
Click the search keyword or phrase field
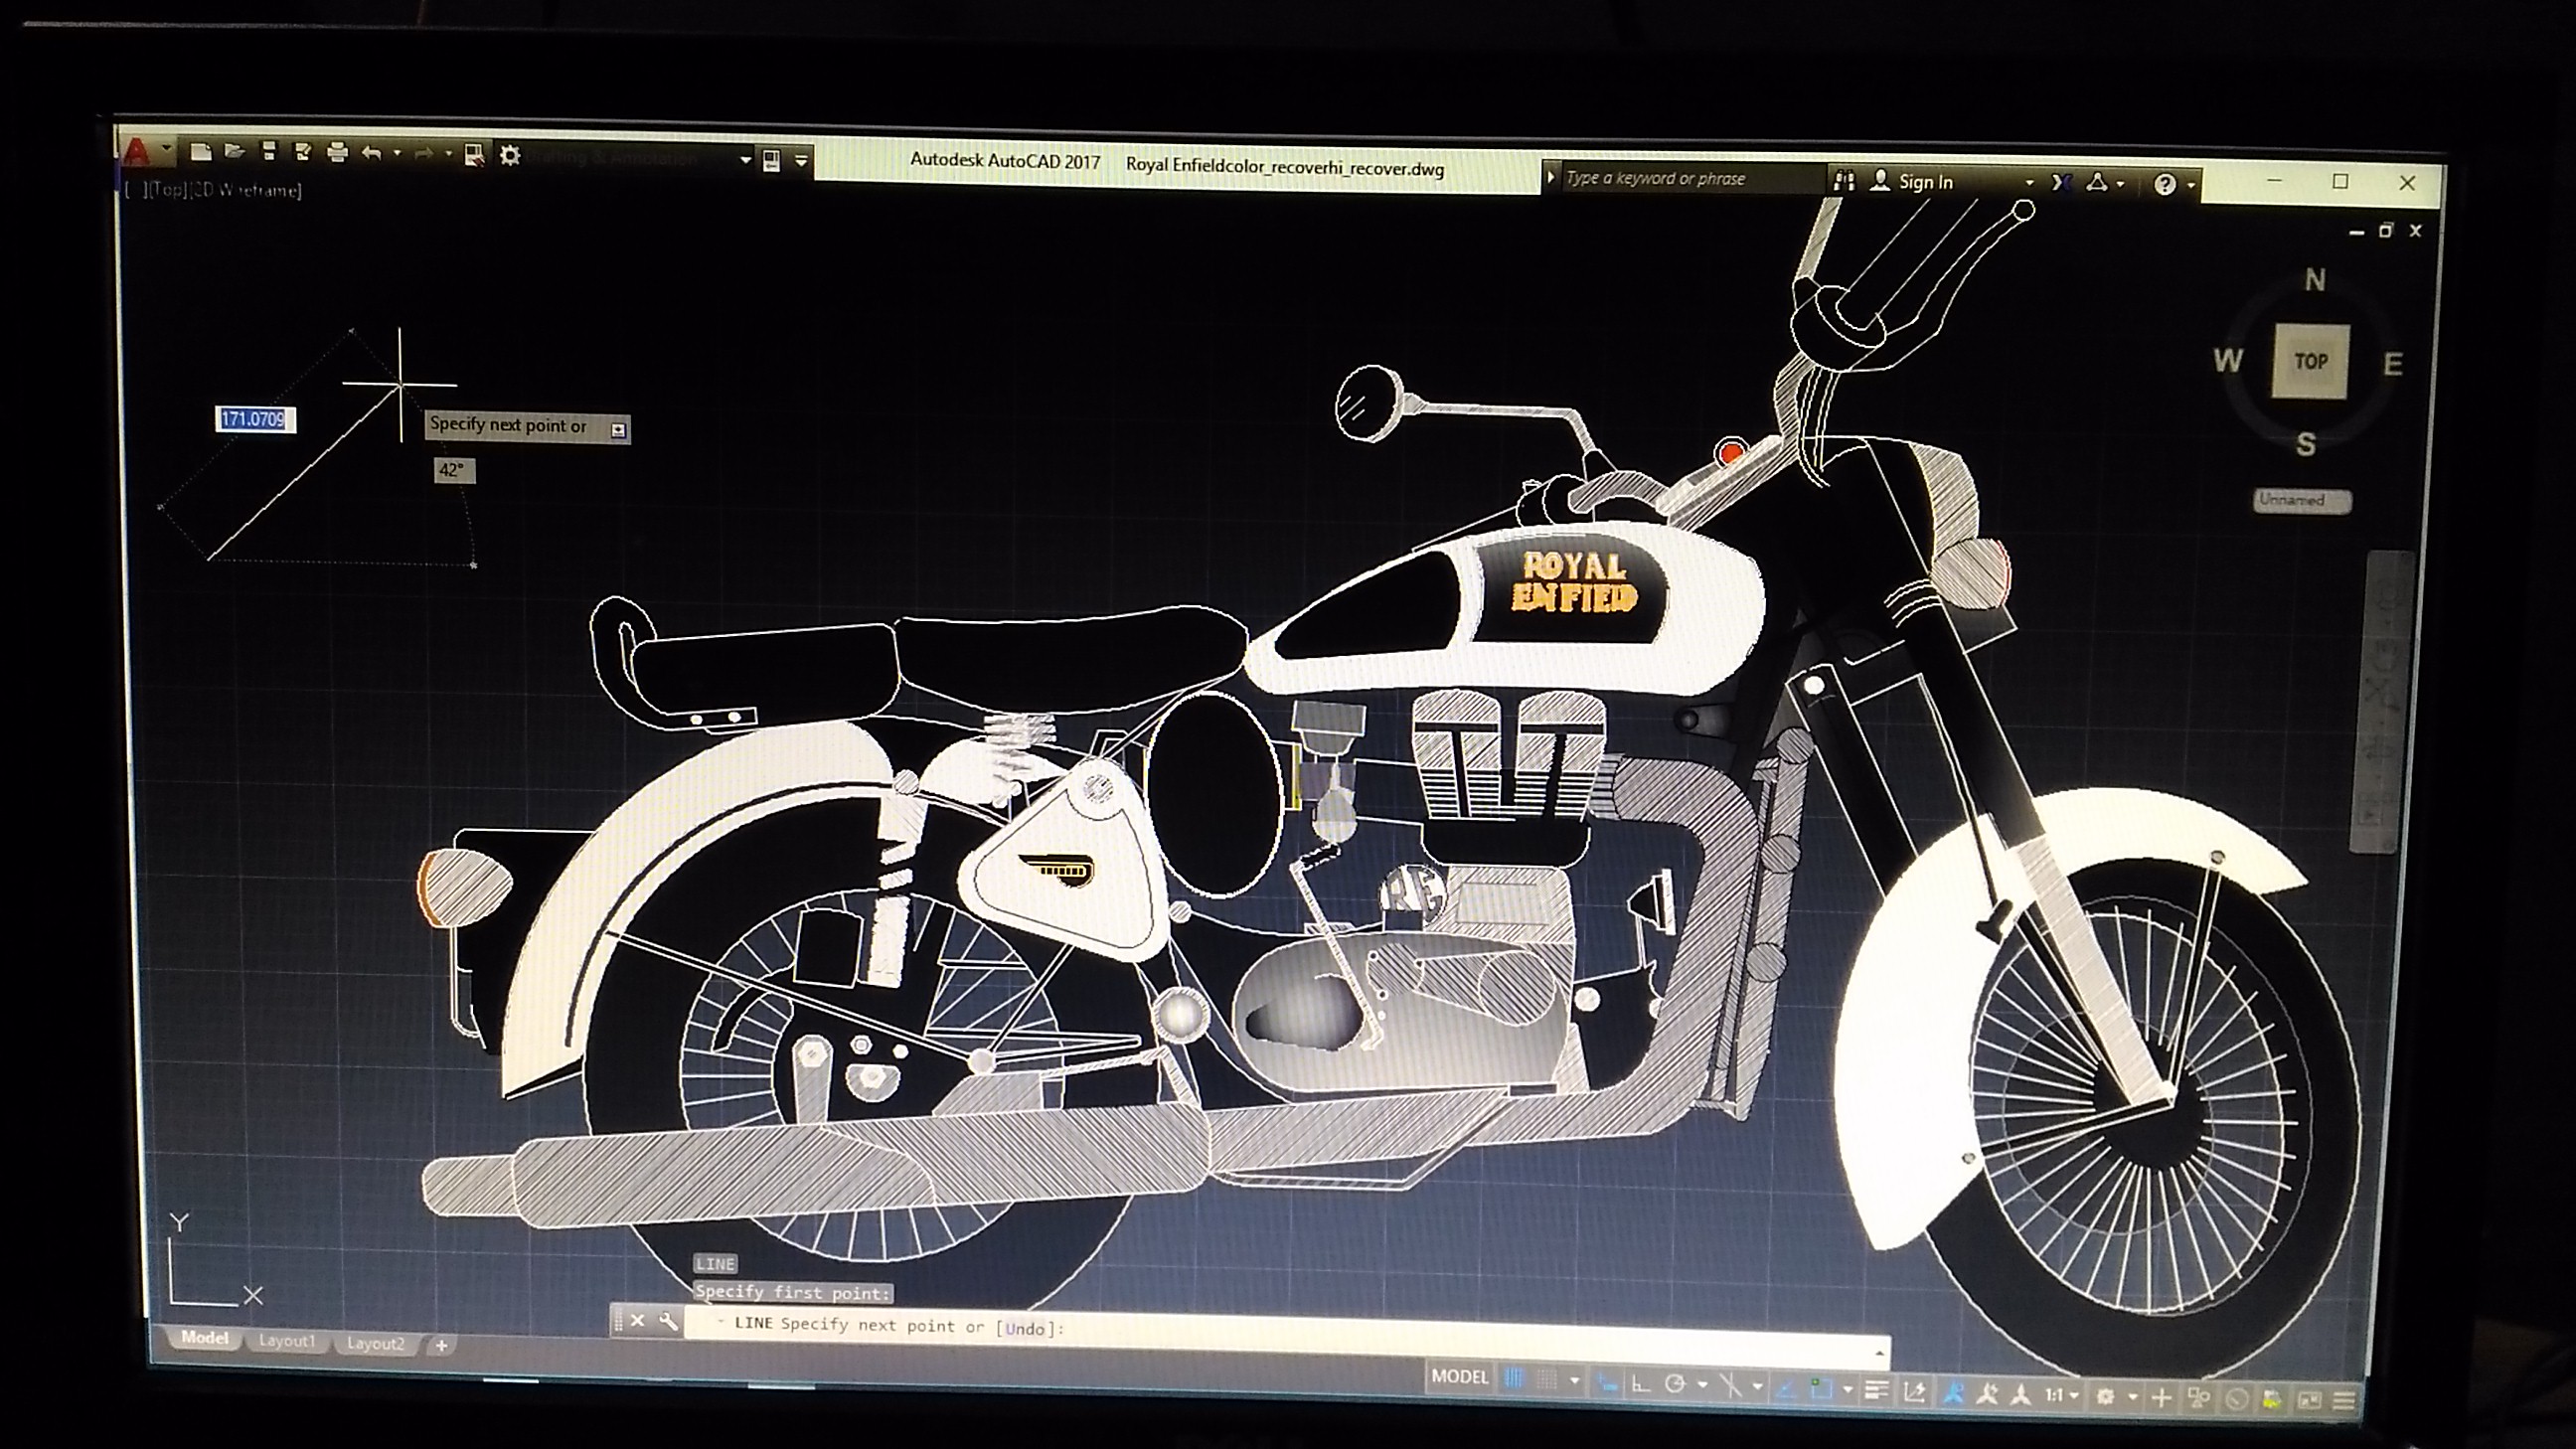point(1695,179)
